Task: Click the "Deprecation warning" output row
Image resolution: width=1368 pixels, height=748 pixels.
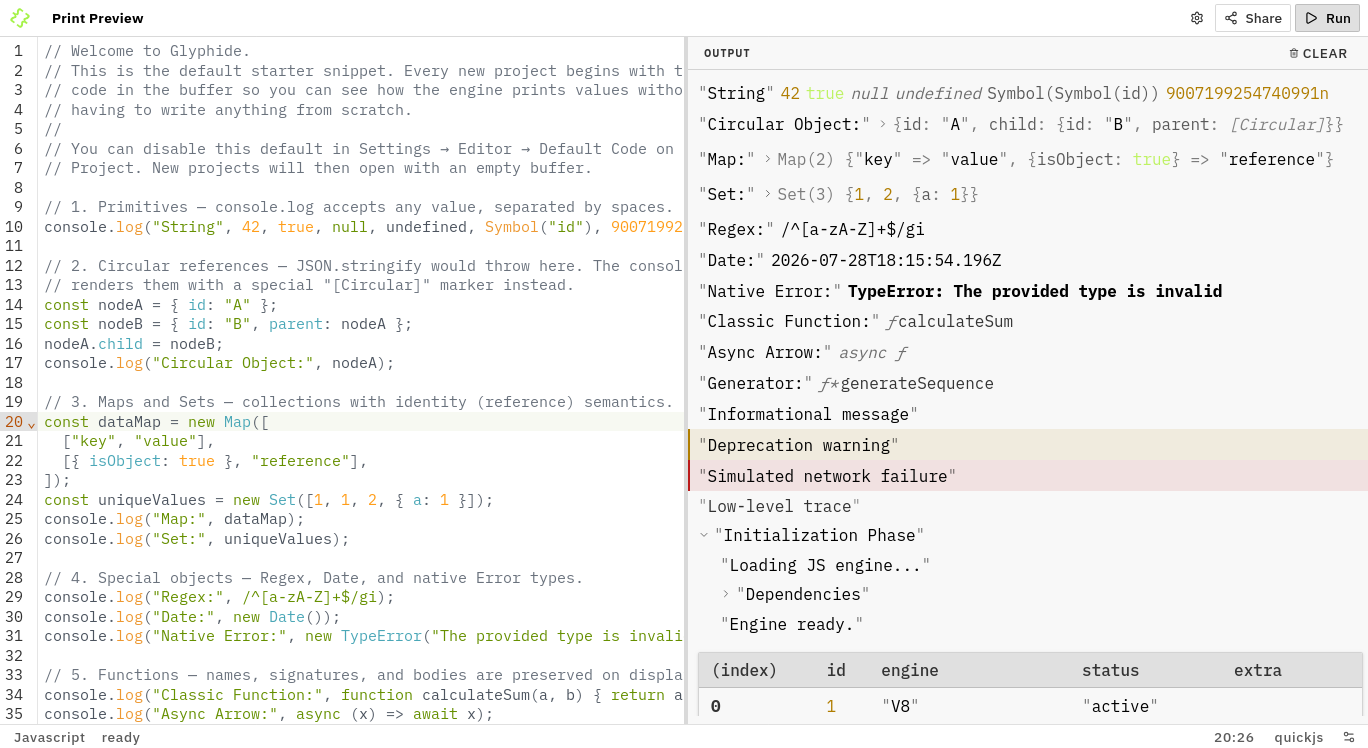Action: (1028, 445)
